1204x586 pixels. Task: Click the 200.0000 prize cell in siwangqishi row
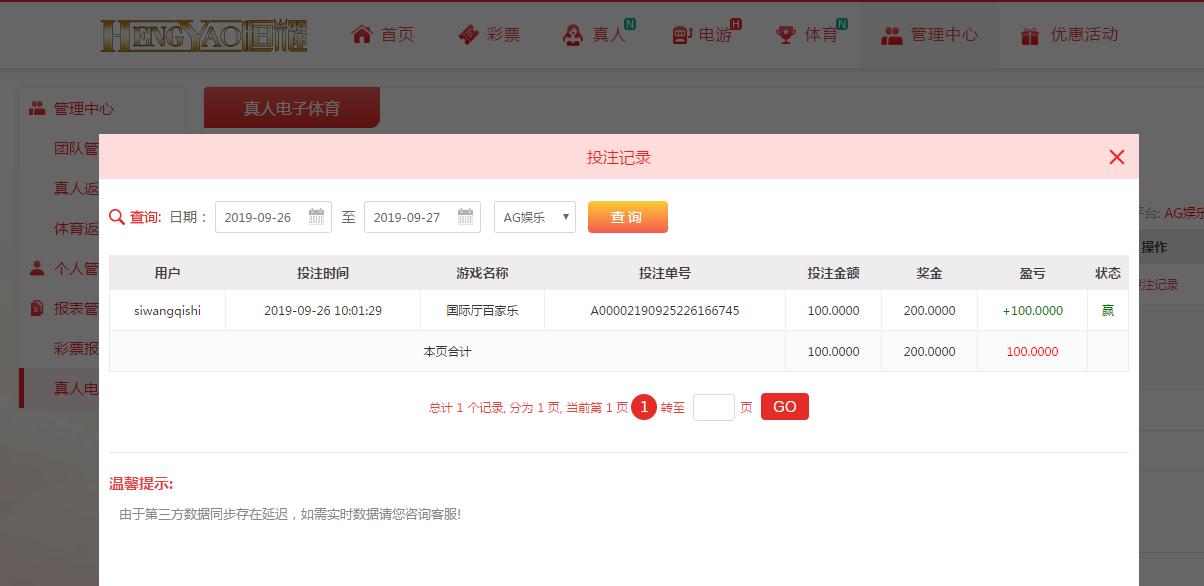pyautogui.click(x=930, y=310)
